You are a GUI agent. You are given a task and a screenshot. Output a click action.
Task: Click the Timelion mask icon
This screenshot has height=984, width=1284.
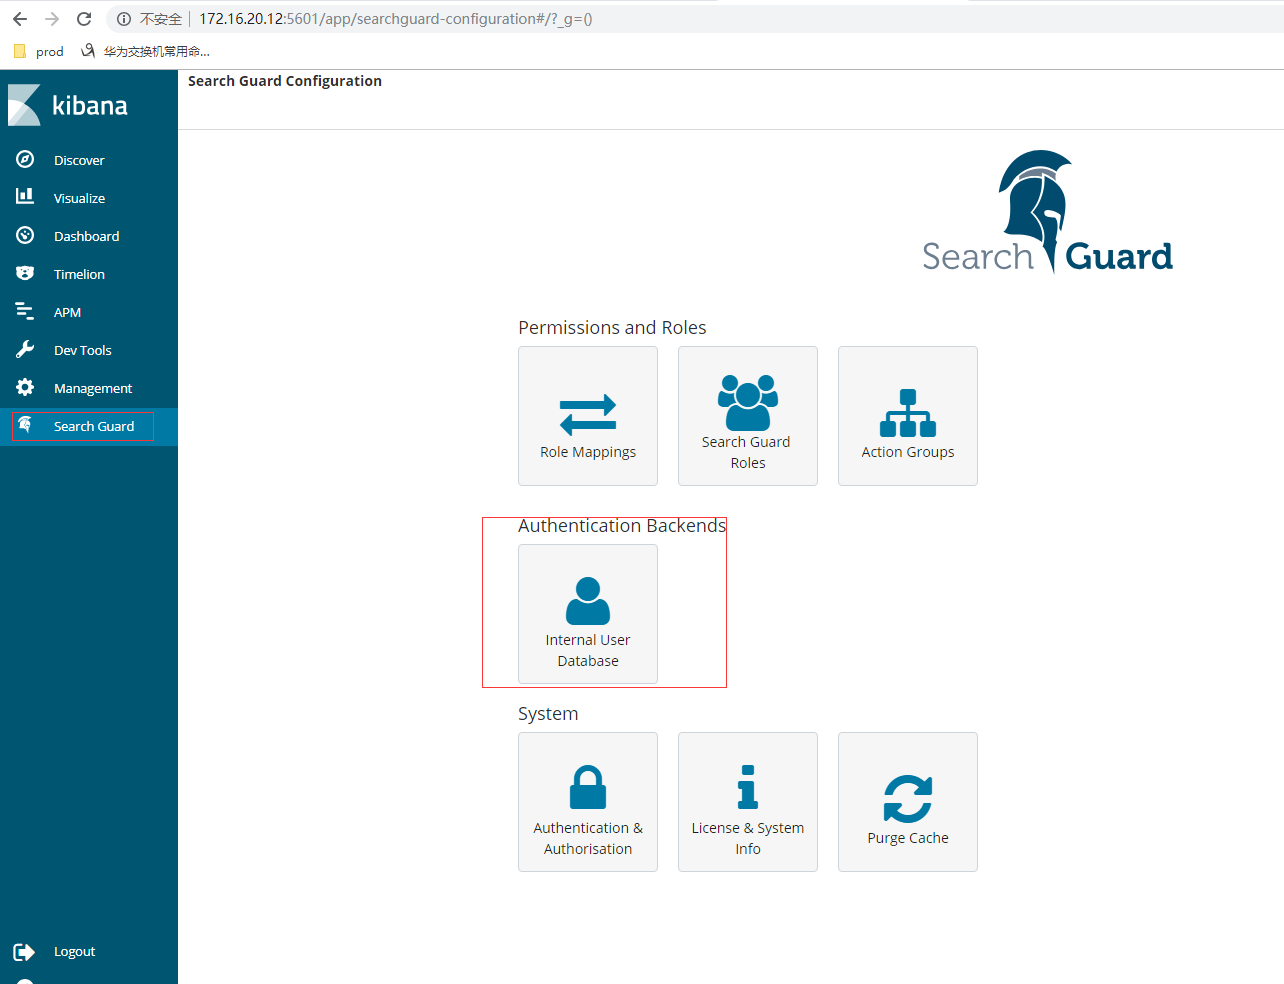25,273
